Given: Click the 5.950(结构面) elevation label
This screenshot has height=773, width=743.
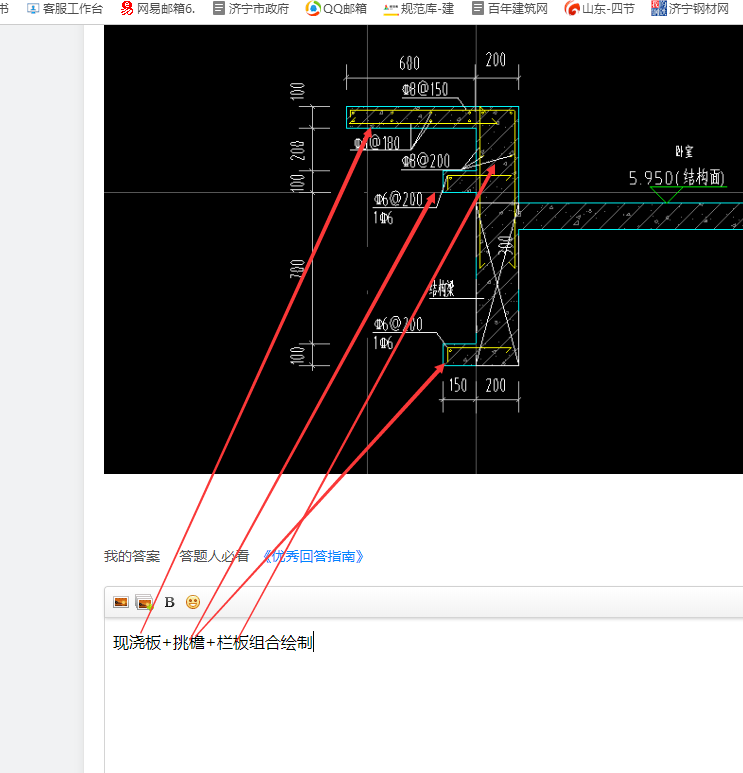Looking at the screenshot, I should [676, 178].
